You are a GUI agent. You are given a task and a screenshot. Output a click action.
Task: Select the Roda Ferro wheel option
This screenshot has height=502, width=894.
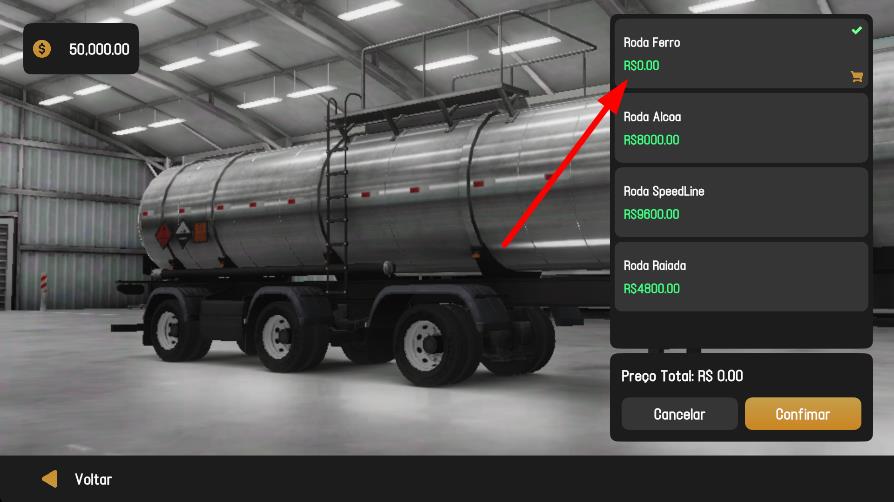pos(741,54)
